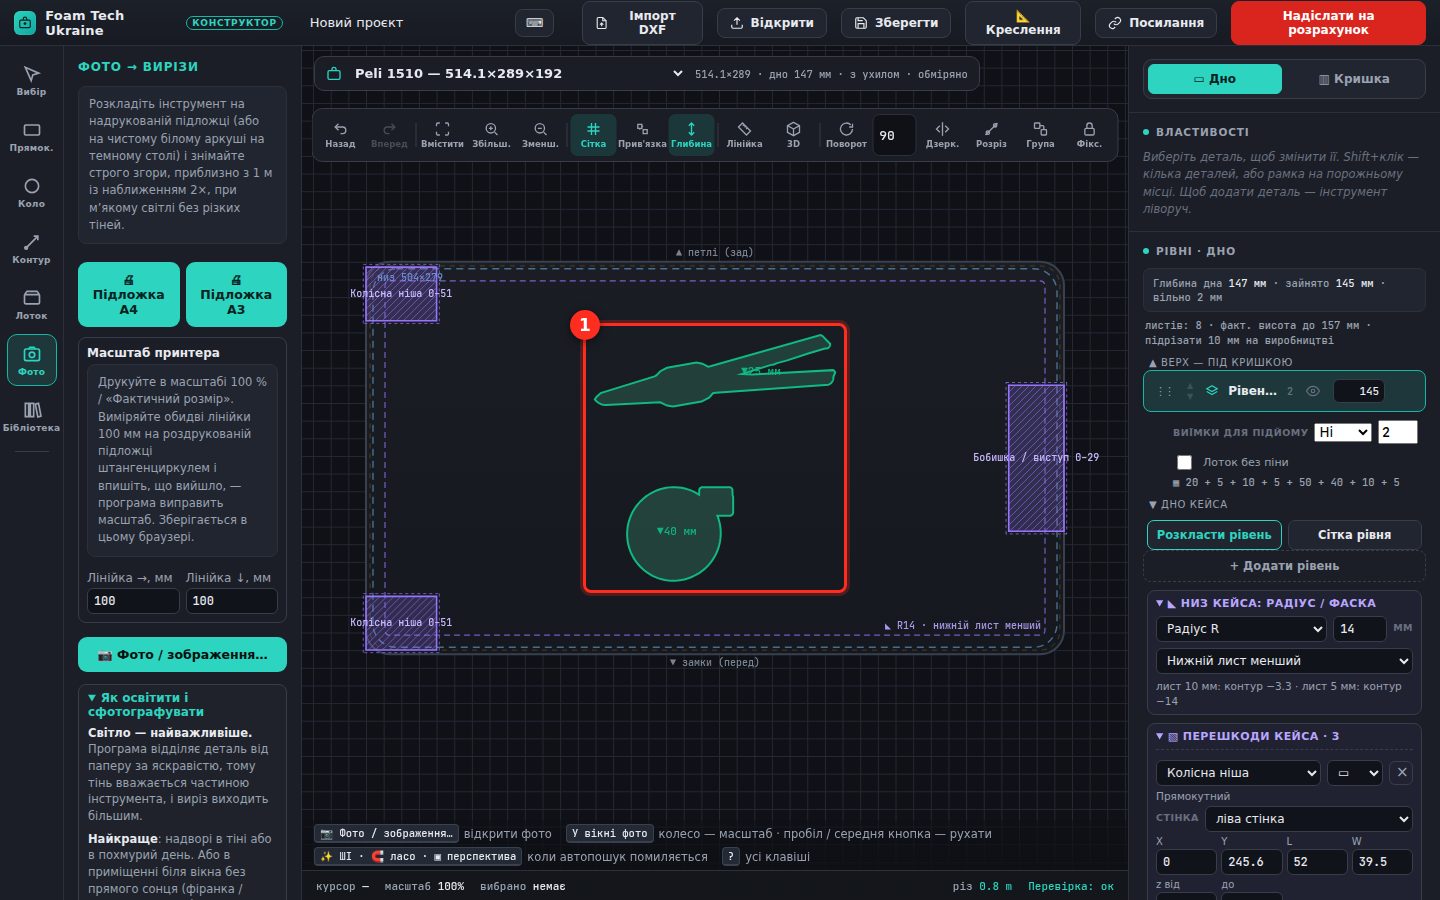1440x900 pixels.
Task: Click the Зберегти button
Action: point(897,23)
